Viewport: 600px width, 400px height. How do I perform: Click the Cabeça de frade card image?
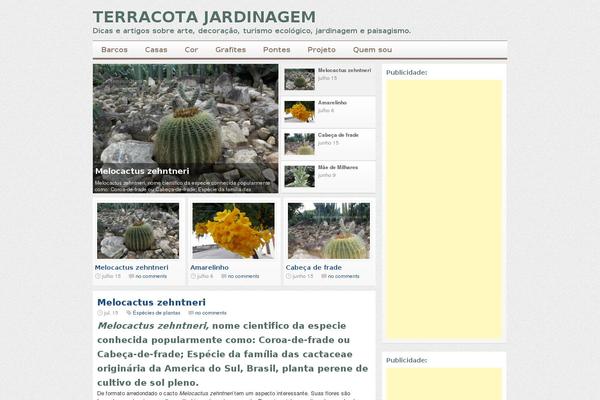pyautogui.click(x=329, y=231)
